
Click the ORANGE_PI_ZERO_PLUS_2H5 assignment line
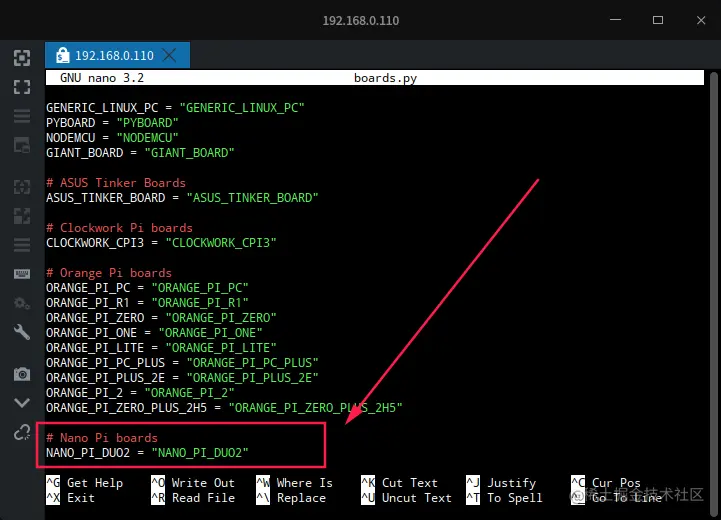[224, 408]
